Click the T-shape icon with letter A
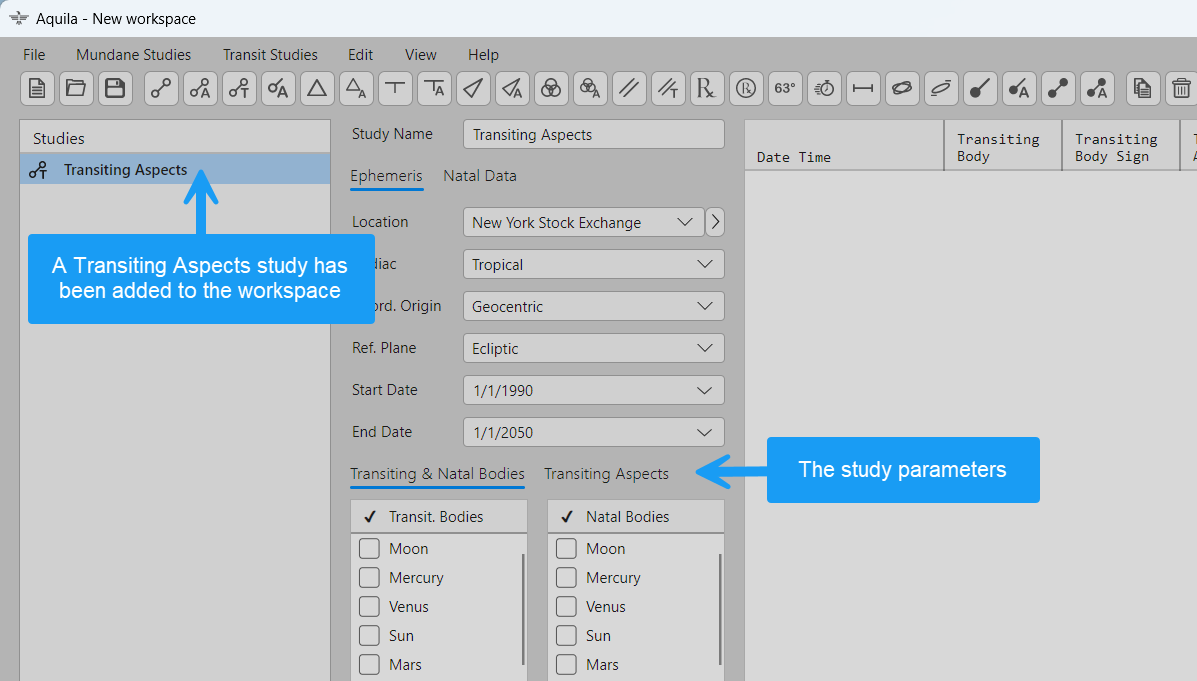The height and width of the screenshot is (681, 1197). point(434,89)
